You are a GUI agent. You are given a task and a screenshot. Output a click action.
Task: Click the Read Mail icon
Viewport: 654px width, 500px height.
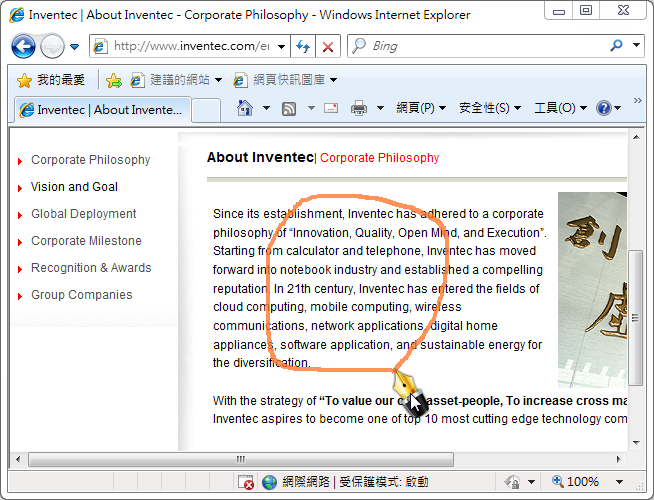click(x=331, y=108)
